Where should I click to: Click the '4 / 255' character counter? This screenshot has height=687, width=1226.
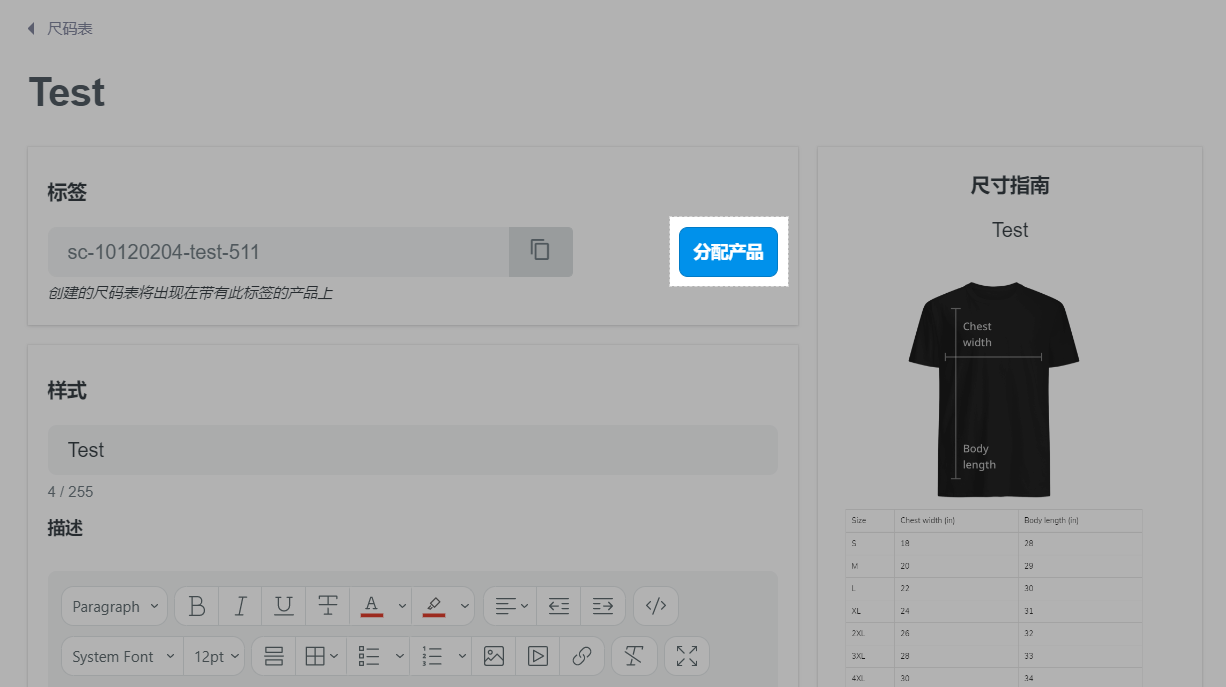[x=70, y=492]
